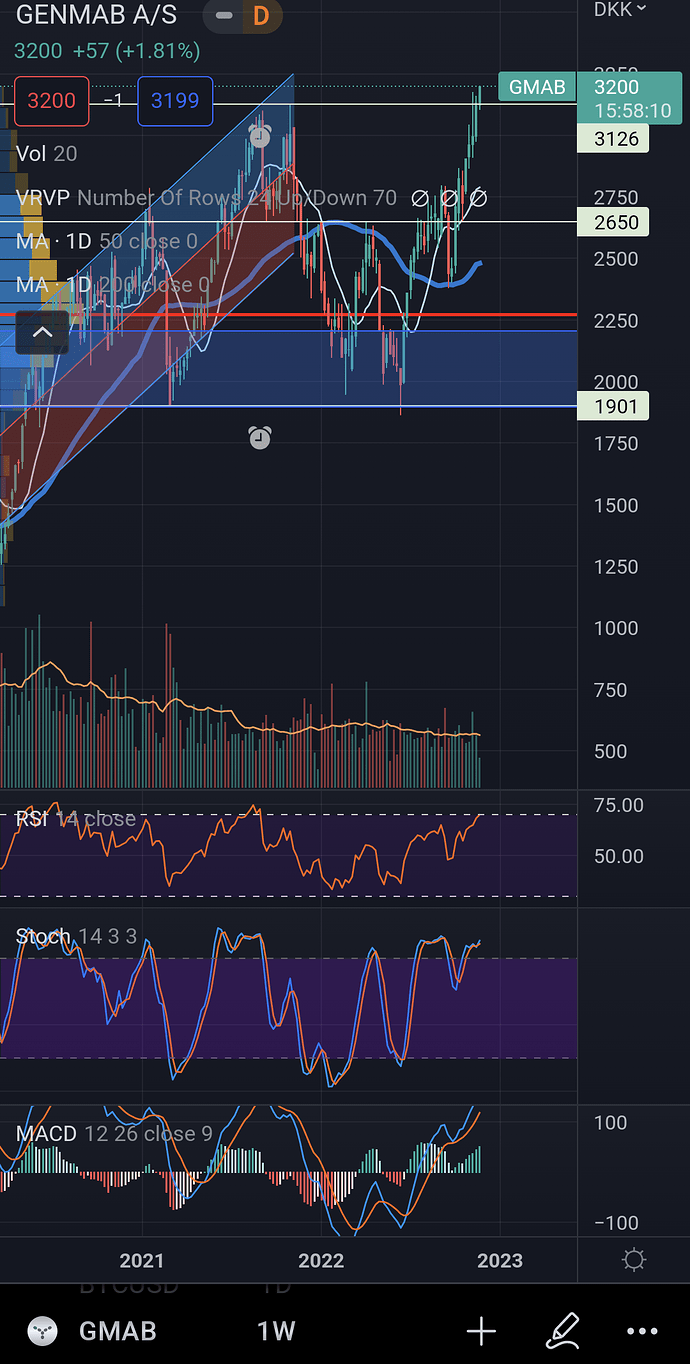Tap the alarm clock icon near chart peak
Viewport: 690px width, 1364px height.
click(x=259, y=137)
